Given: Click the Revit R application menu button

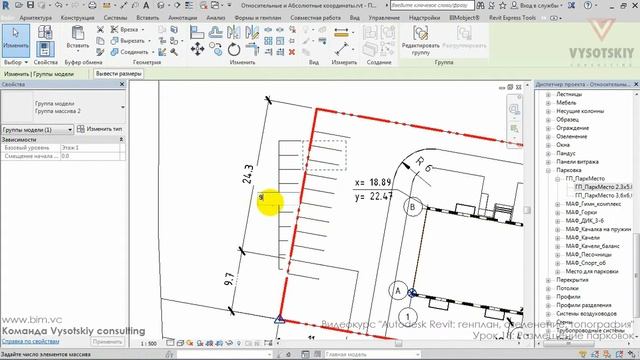Looking at the screenshot, I should [6, 6].
